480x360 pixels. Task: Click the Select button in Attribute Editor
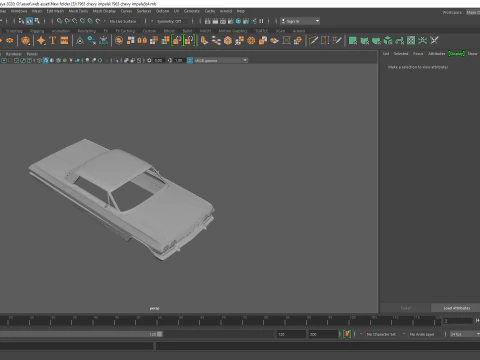coord(405,308)
